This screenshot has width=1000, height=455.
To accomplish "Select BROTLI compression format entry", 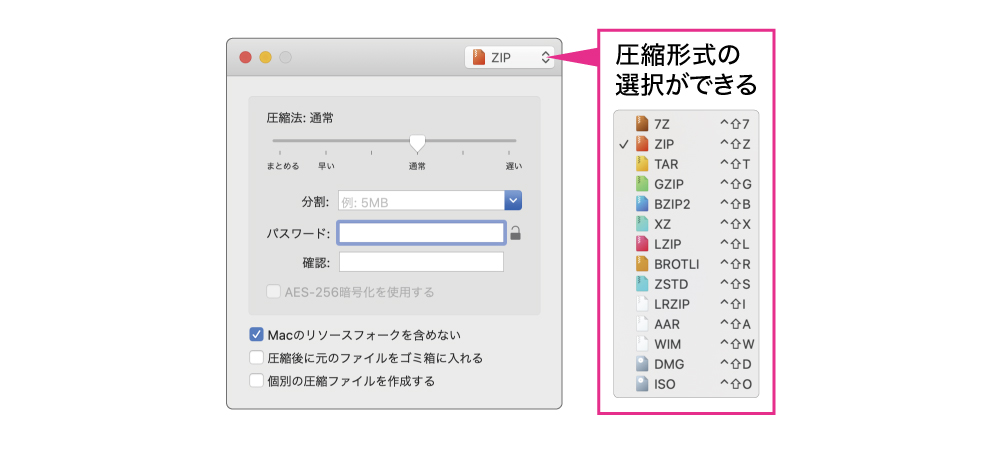I will point(686,264).
